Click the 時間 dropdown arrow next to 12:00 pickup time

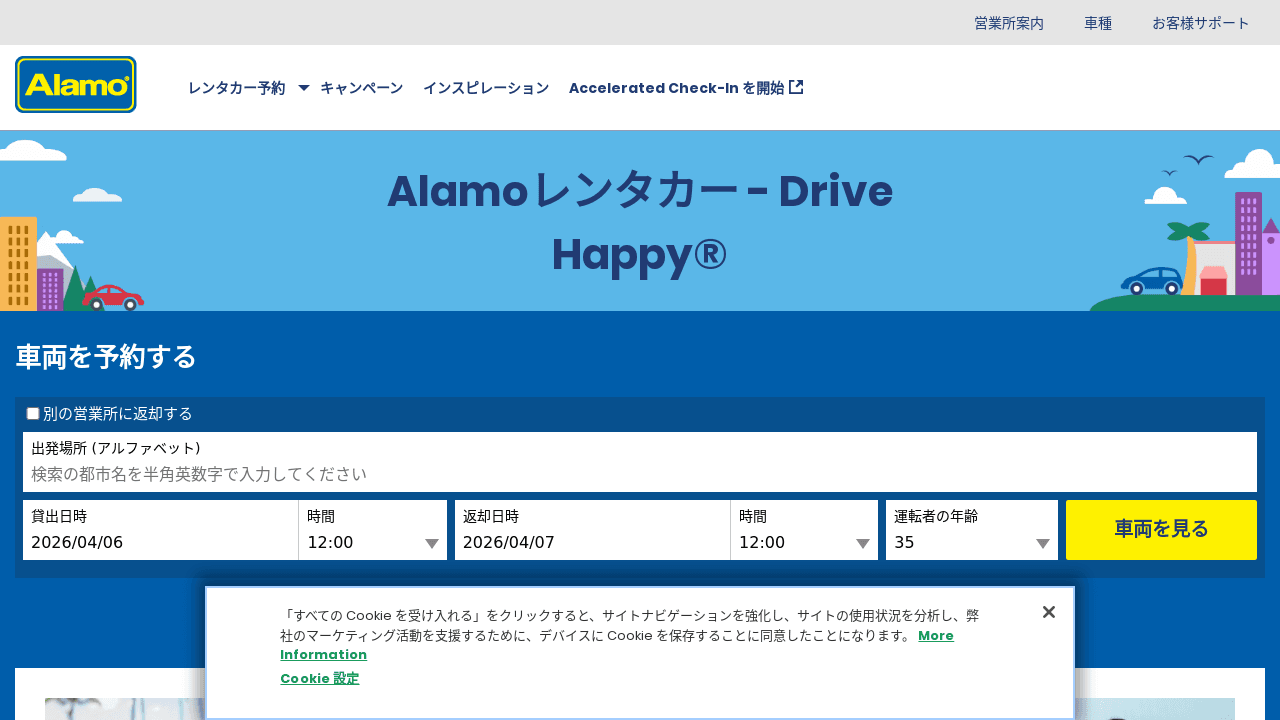click(x=432, y=544)
